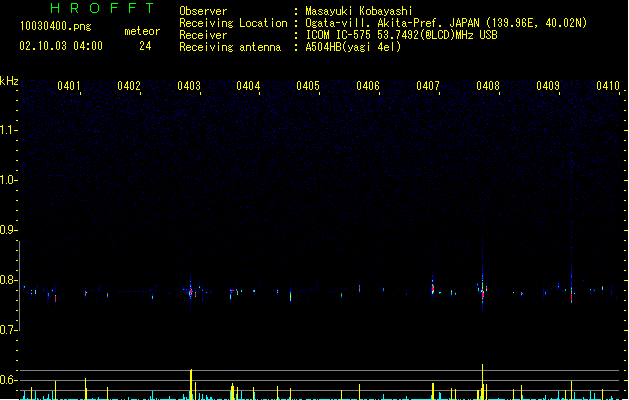The height and width of the screenshot is (400, 629).
Task: Click the Receiving Location label
Action: point(233,23)
